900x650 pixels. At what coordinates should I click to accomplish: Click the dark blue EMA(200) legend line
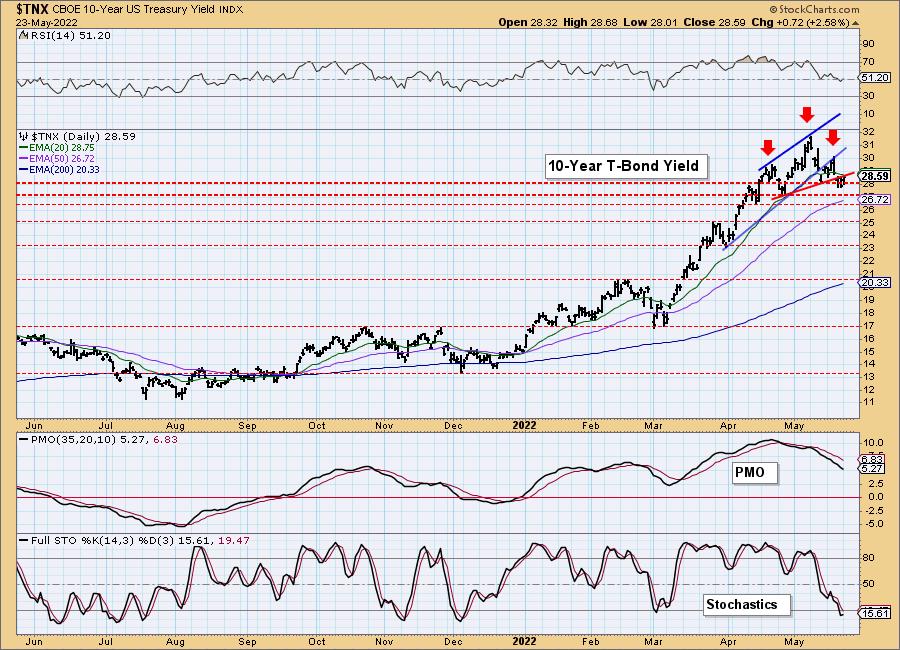click(x=24, y=169)
